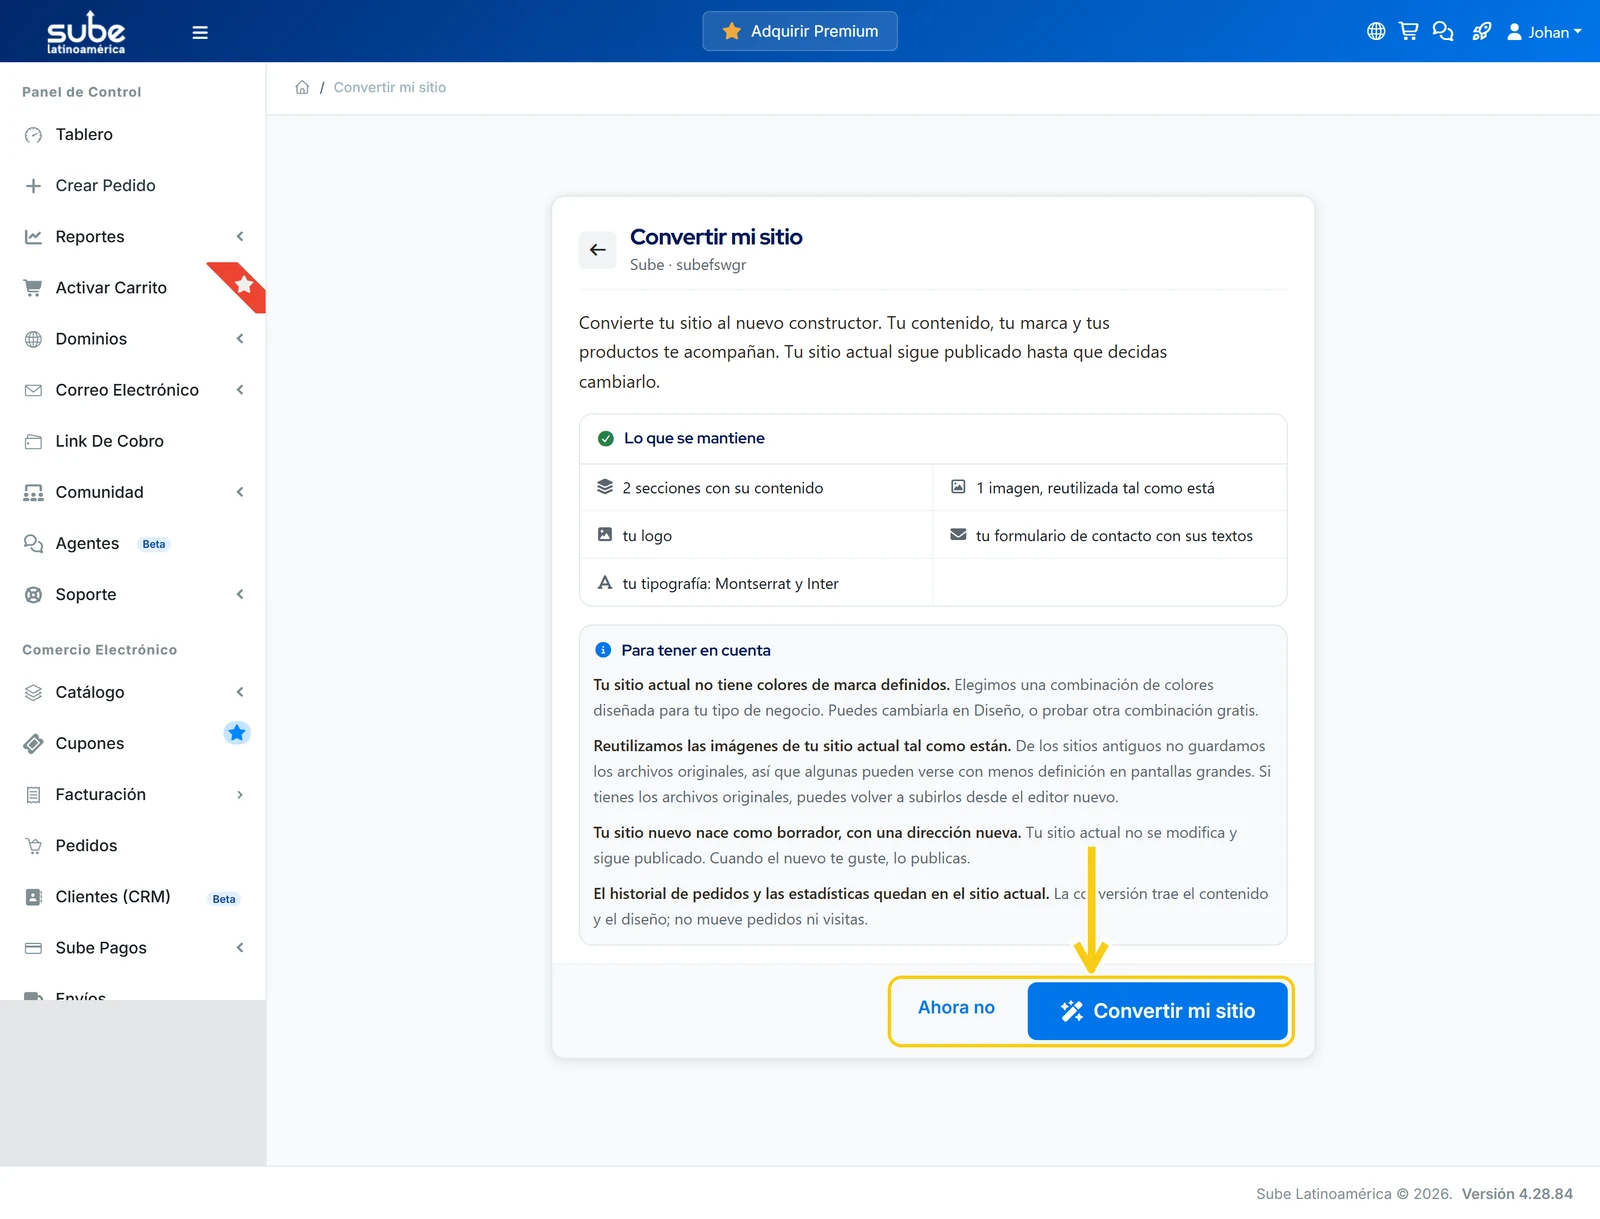Click the 'tu logo' row

(756, 536)
